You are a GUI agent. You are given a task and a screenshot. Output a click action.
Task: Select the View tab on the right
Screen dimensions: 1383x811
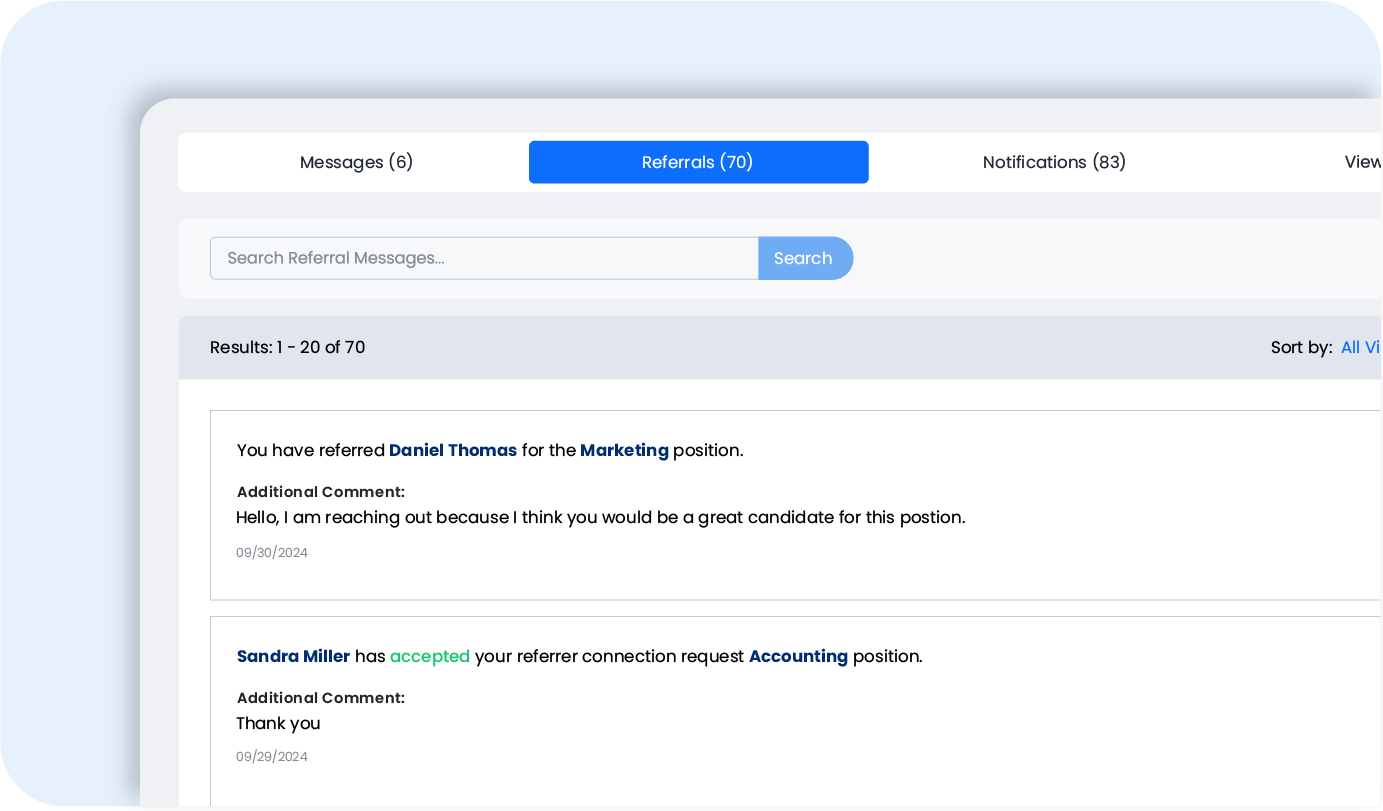tap(1363, 161)
